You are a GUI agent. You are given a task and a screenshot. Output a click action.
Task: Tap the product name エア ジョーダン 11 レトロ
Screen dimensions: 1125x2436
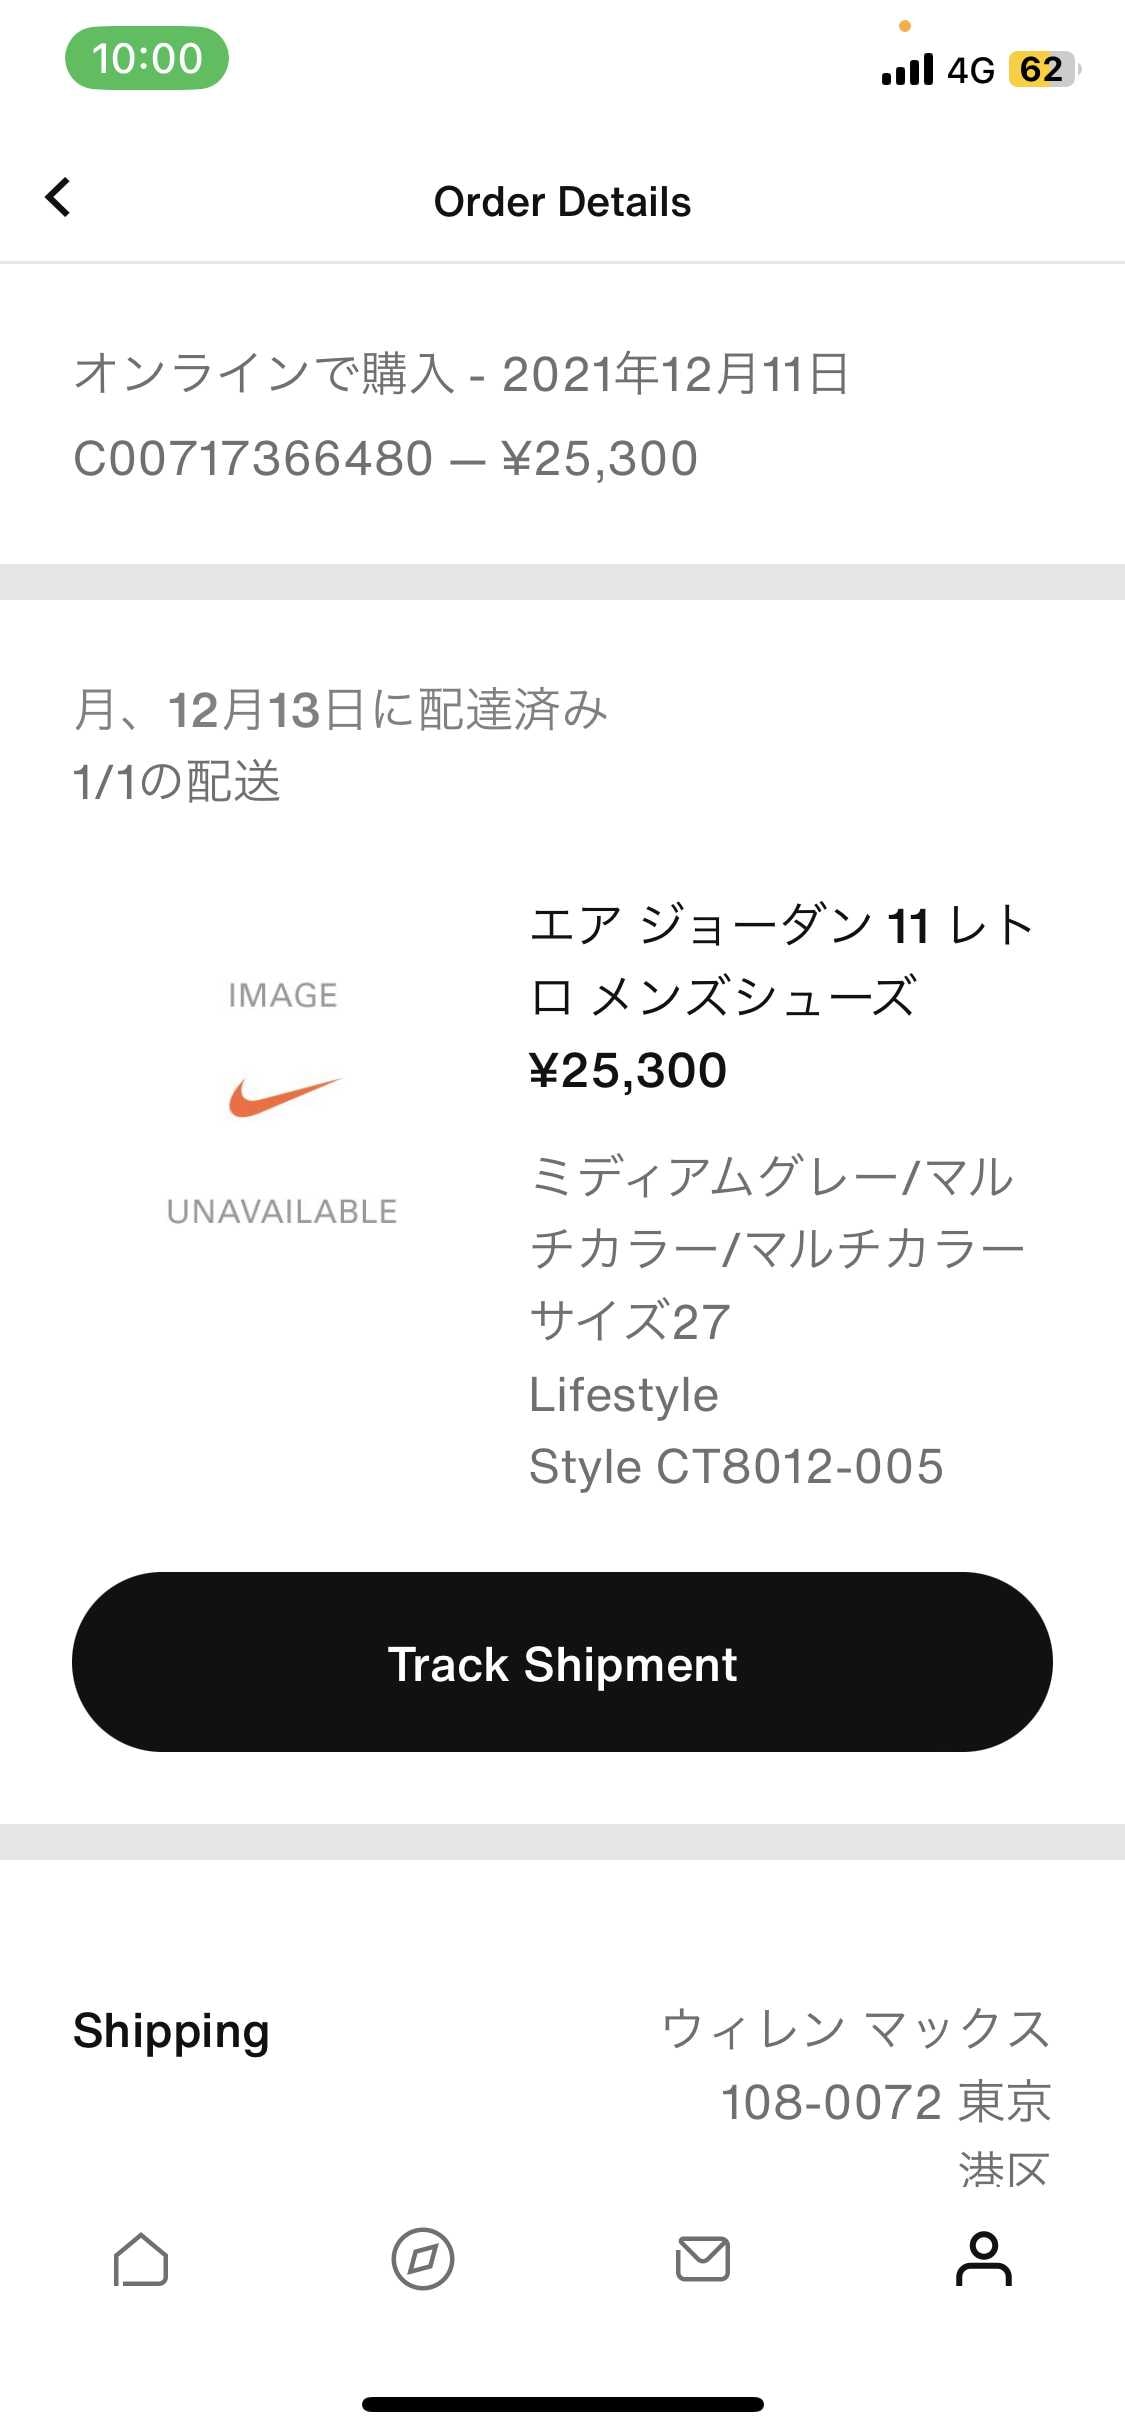[x=782, y=960]
